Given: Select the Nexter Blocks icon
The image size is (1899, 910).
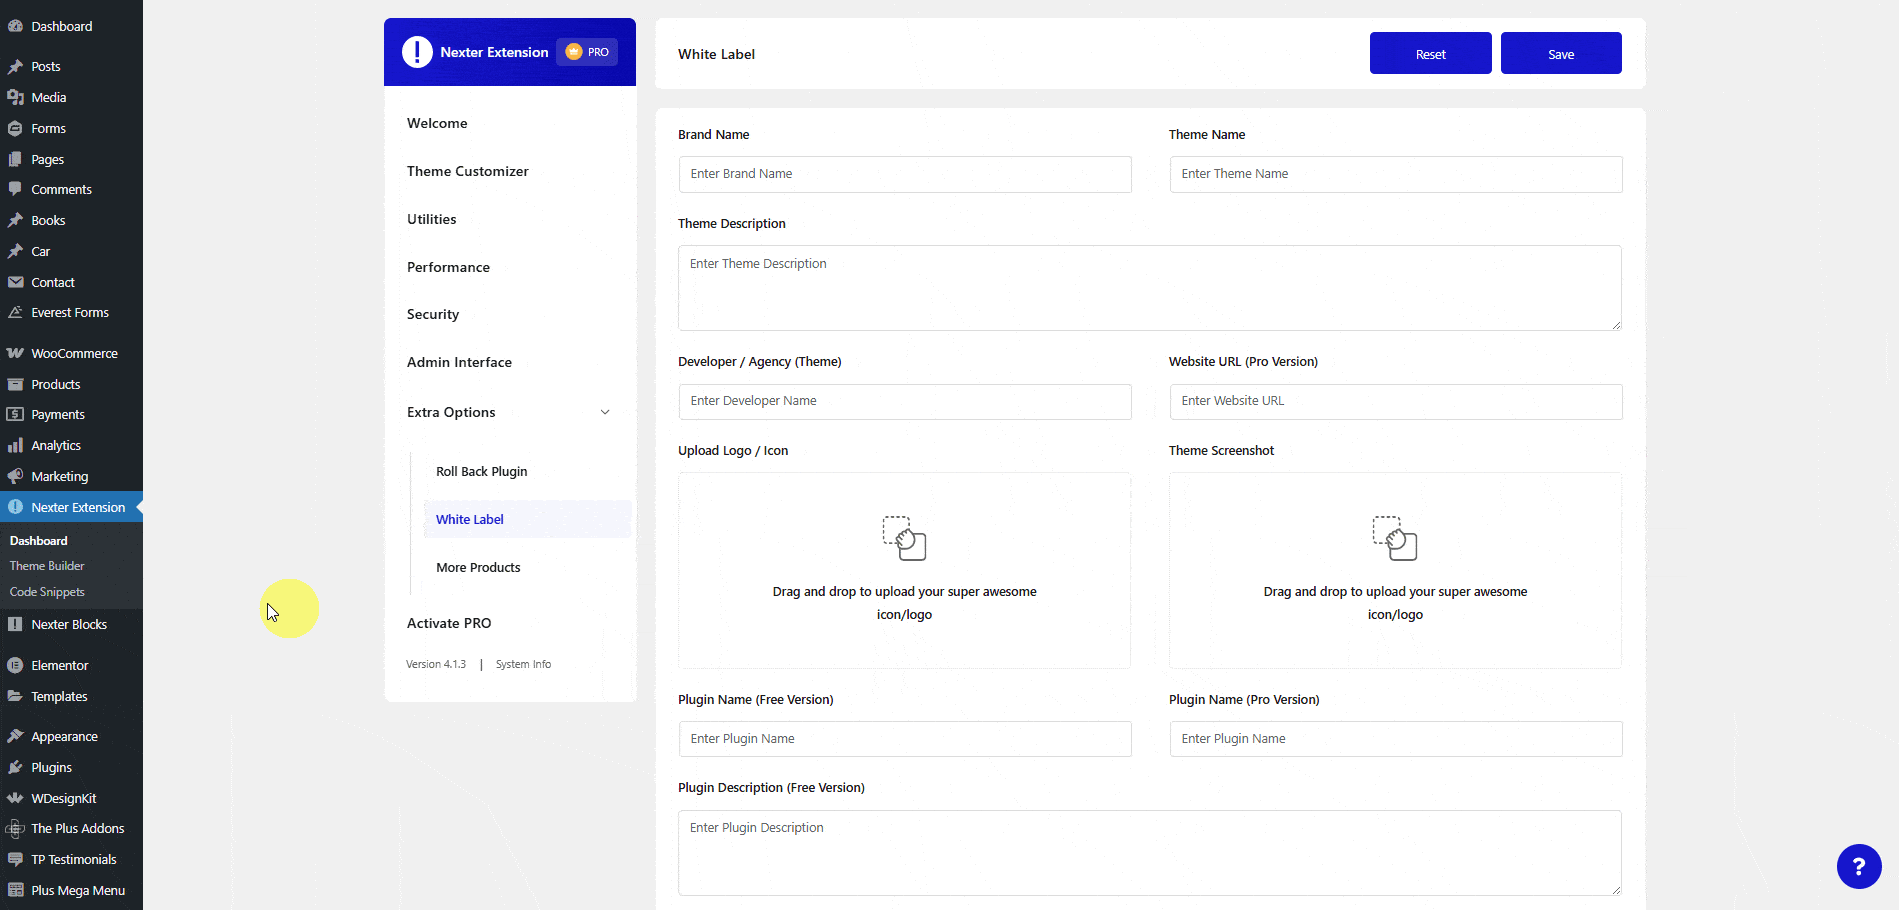Looking at the screenshot, I should (x=16, y=624).
